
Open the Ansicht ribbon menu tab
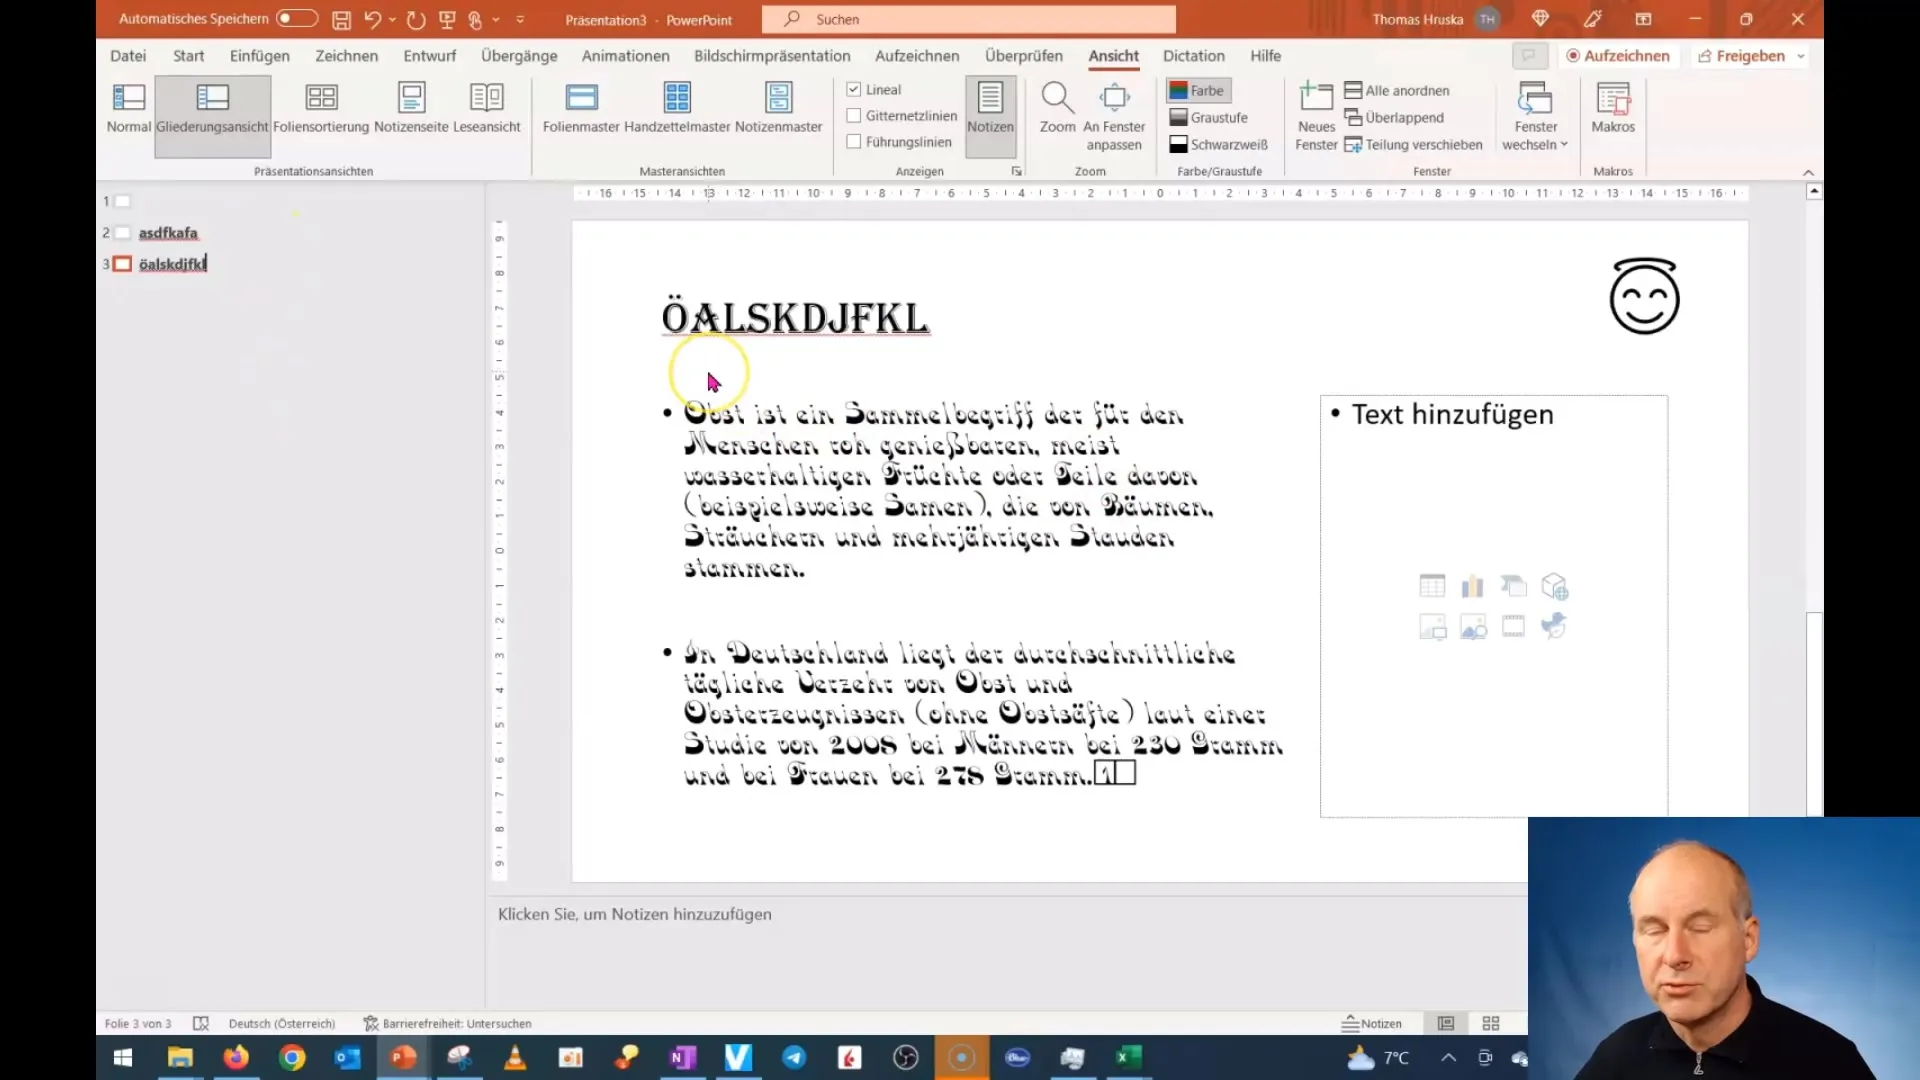[1114, 55]
